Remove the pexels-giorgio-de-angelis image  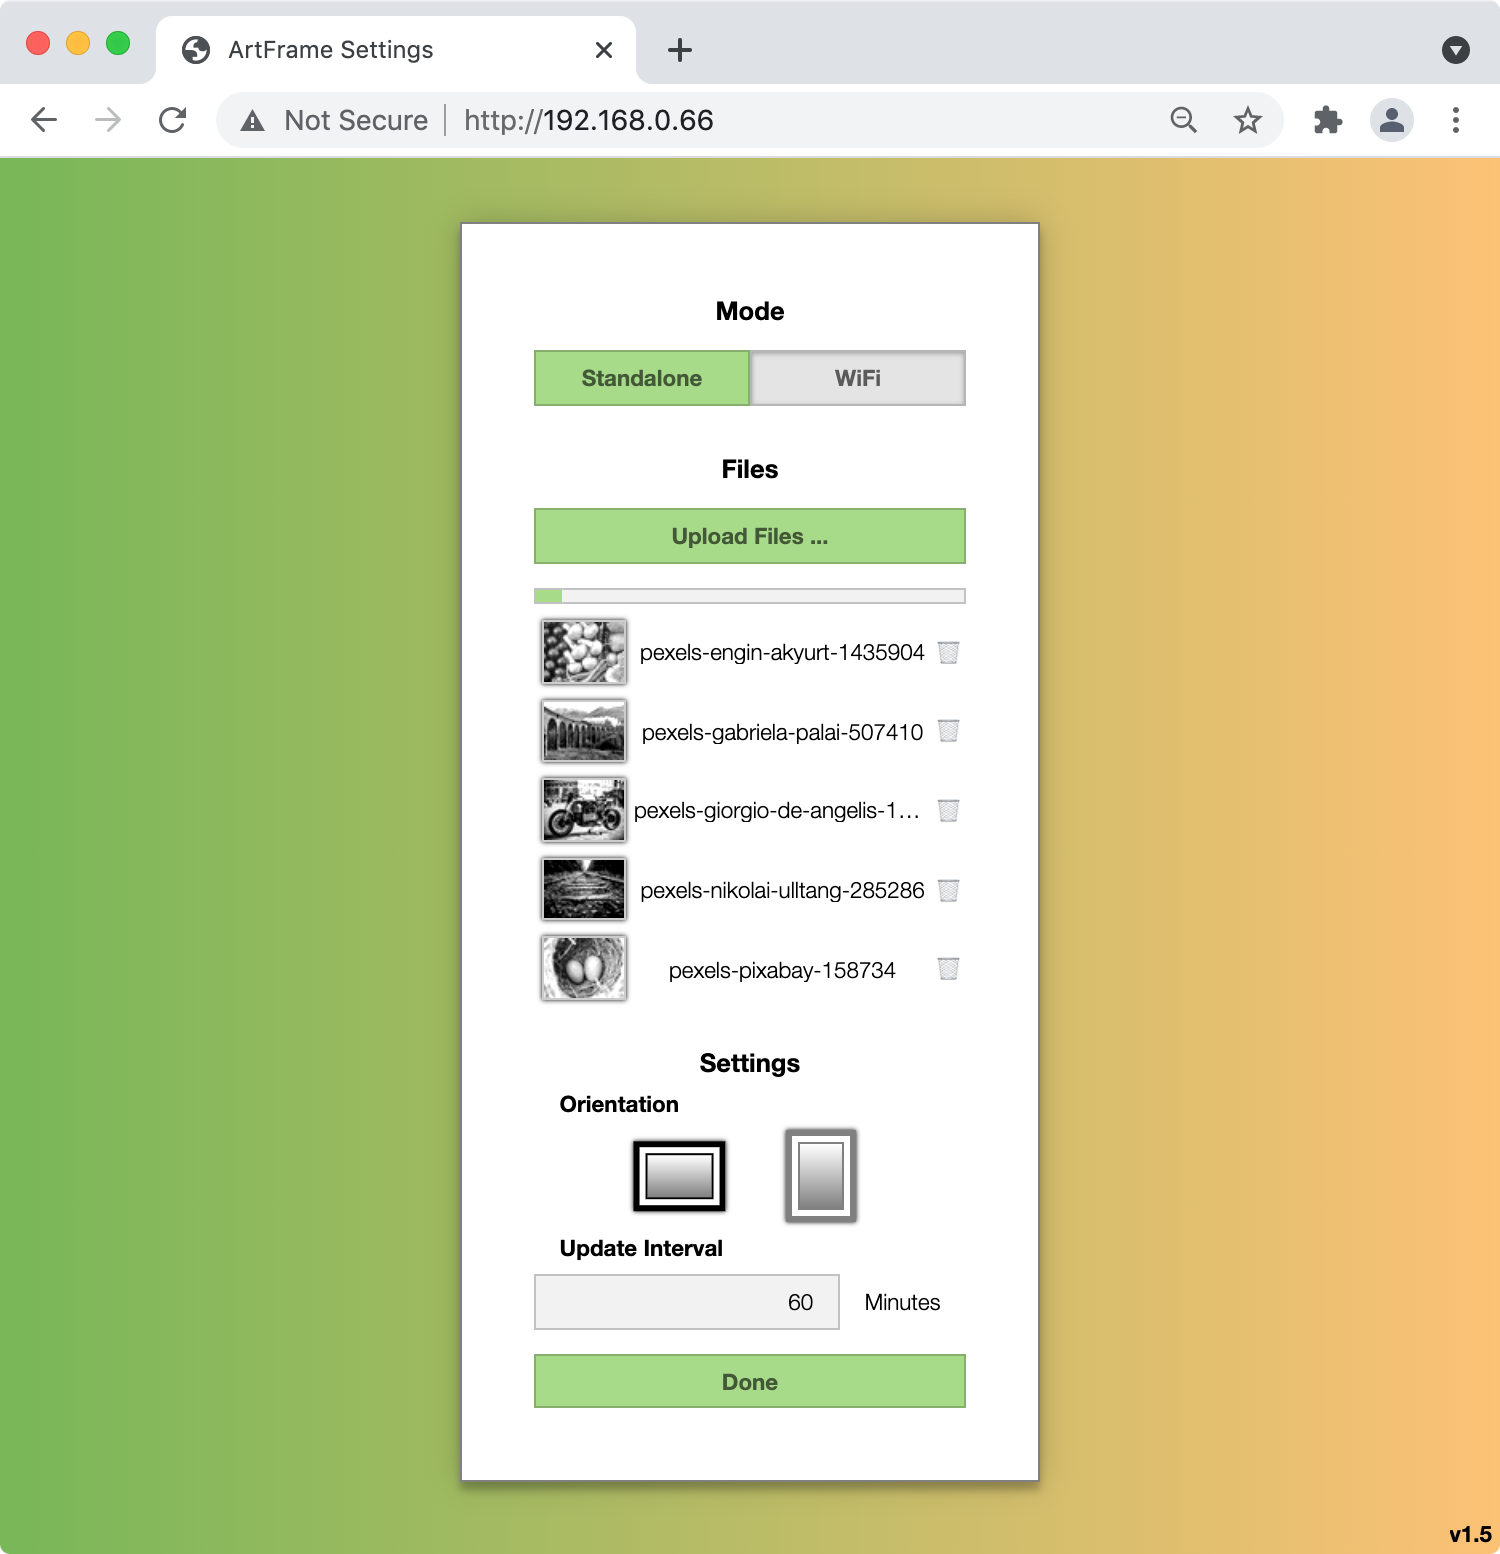[948, 811]
